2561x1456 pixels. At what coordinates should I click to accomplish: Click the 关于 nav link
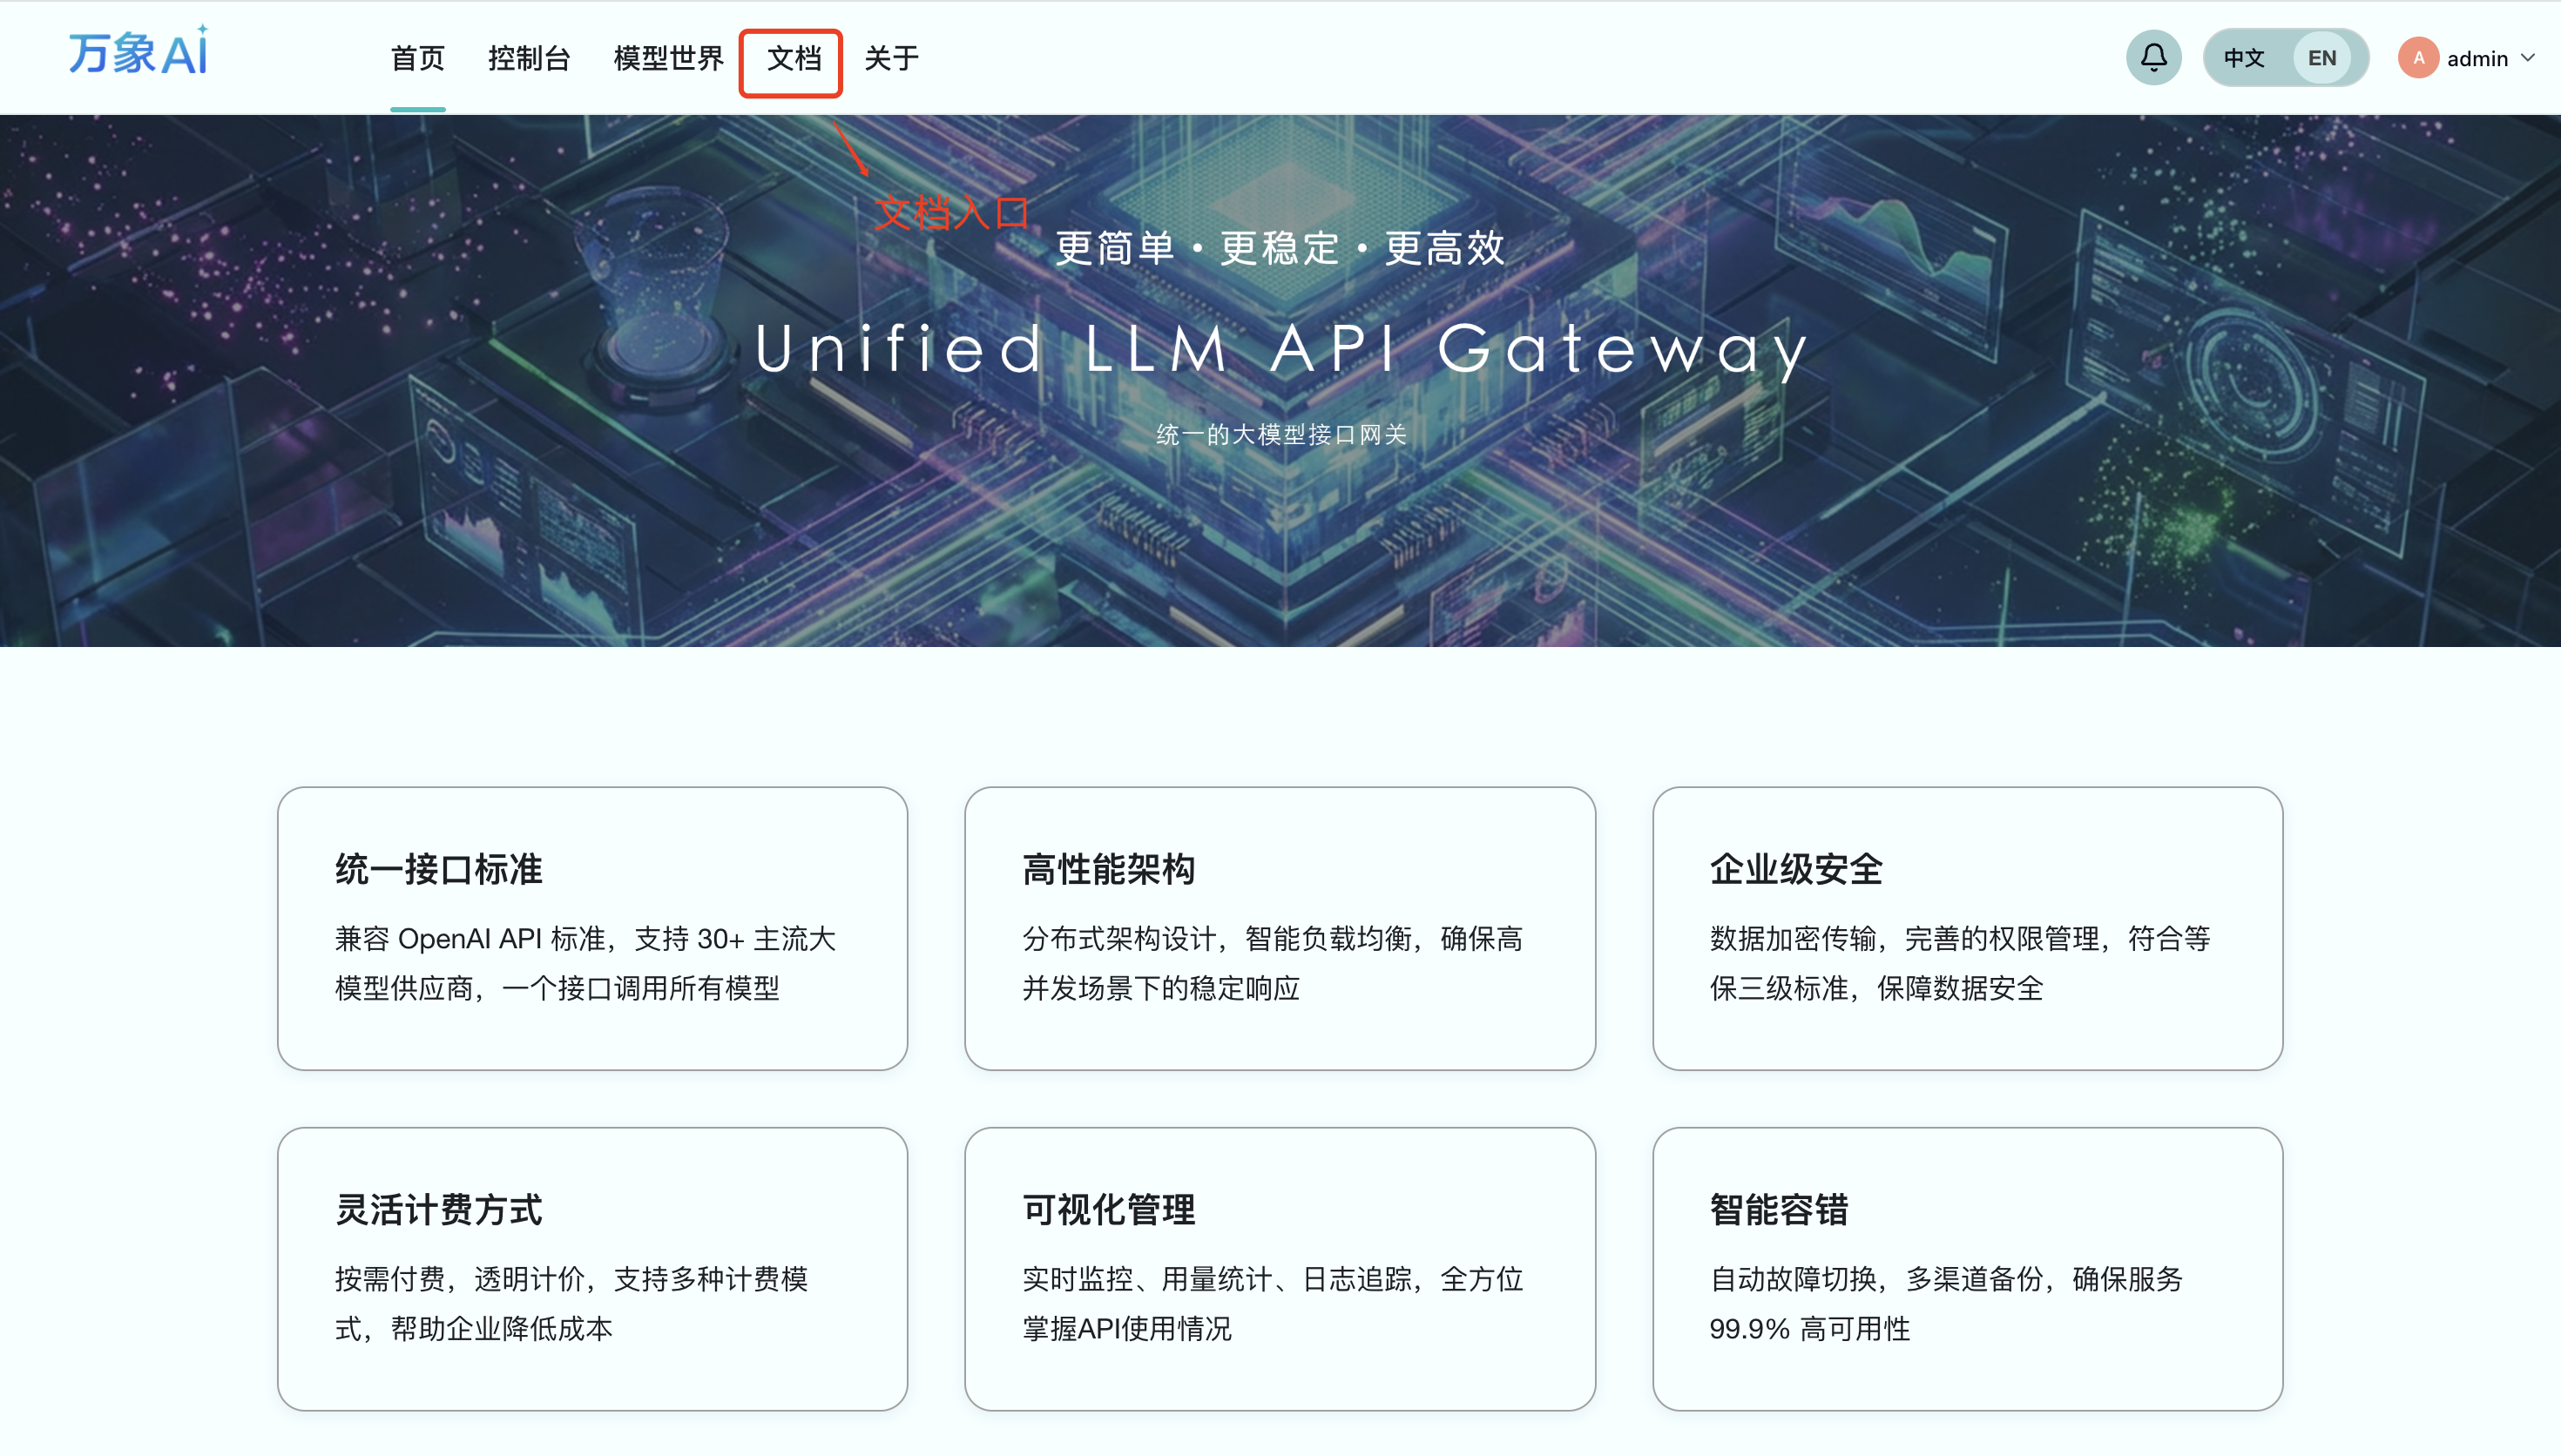click(x=891, y=58)
